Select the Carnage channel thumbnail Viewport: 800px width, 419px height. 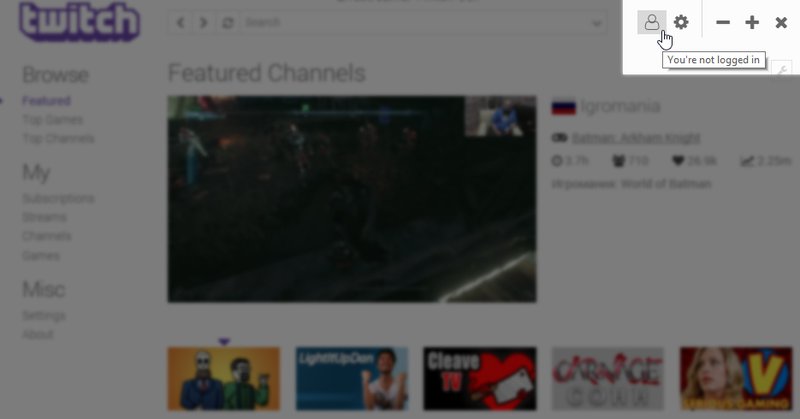[x=608, y=379]
